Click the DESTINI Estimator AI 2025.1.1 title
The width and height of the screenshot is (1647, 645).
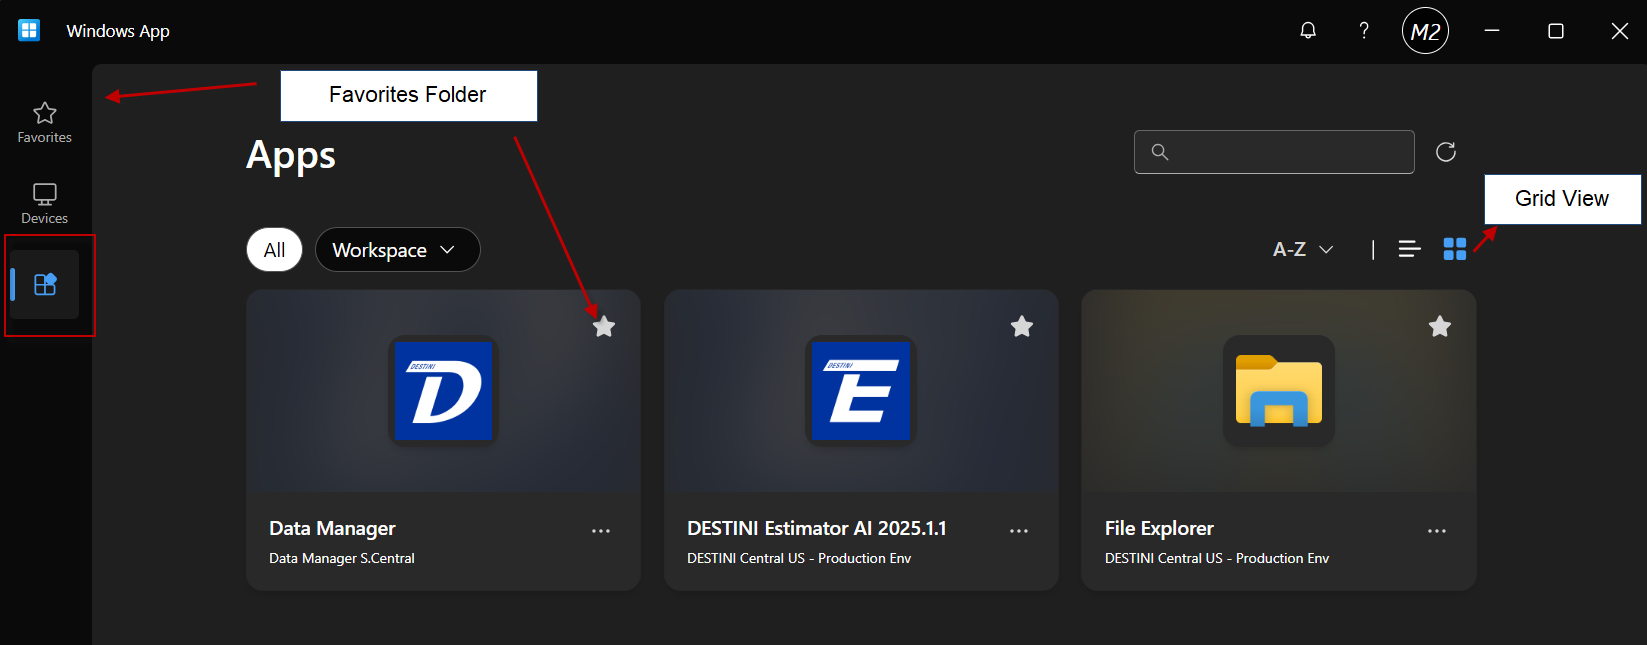(817, 528)
